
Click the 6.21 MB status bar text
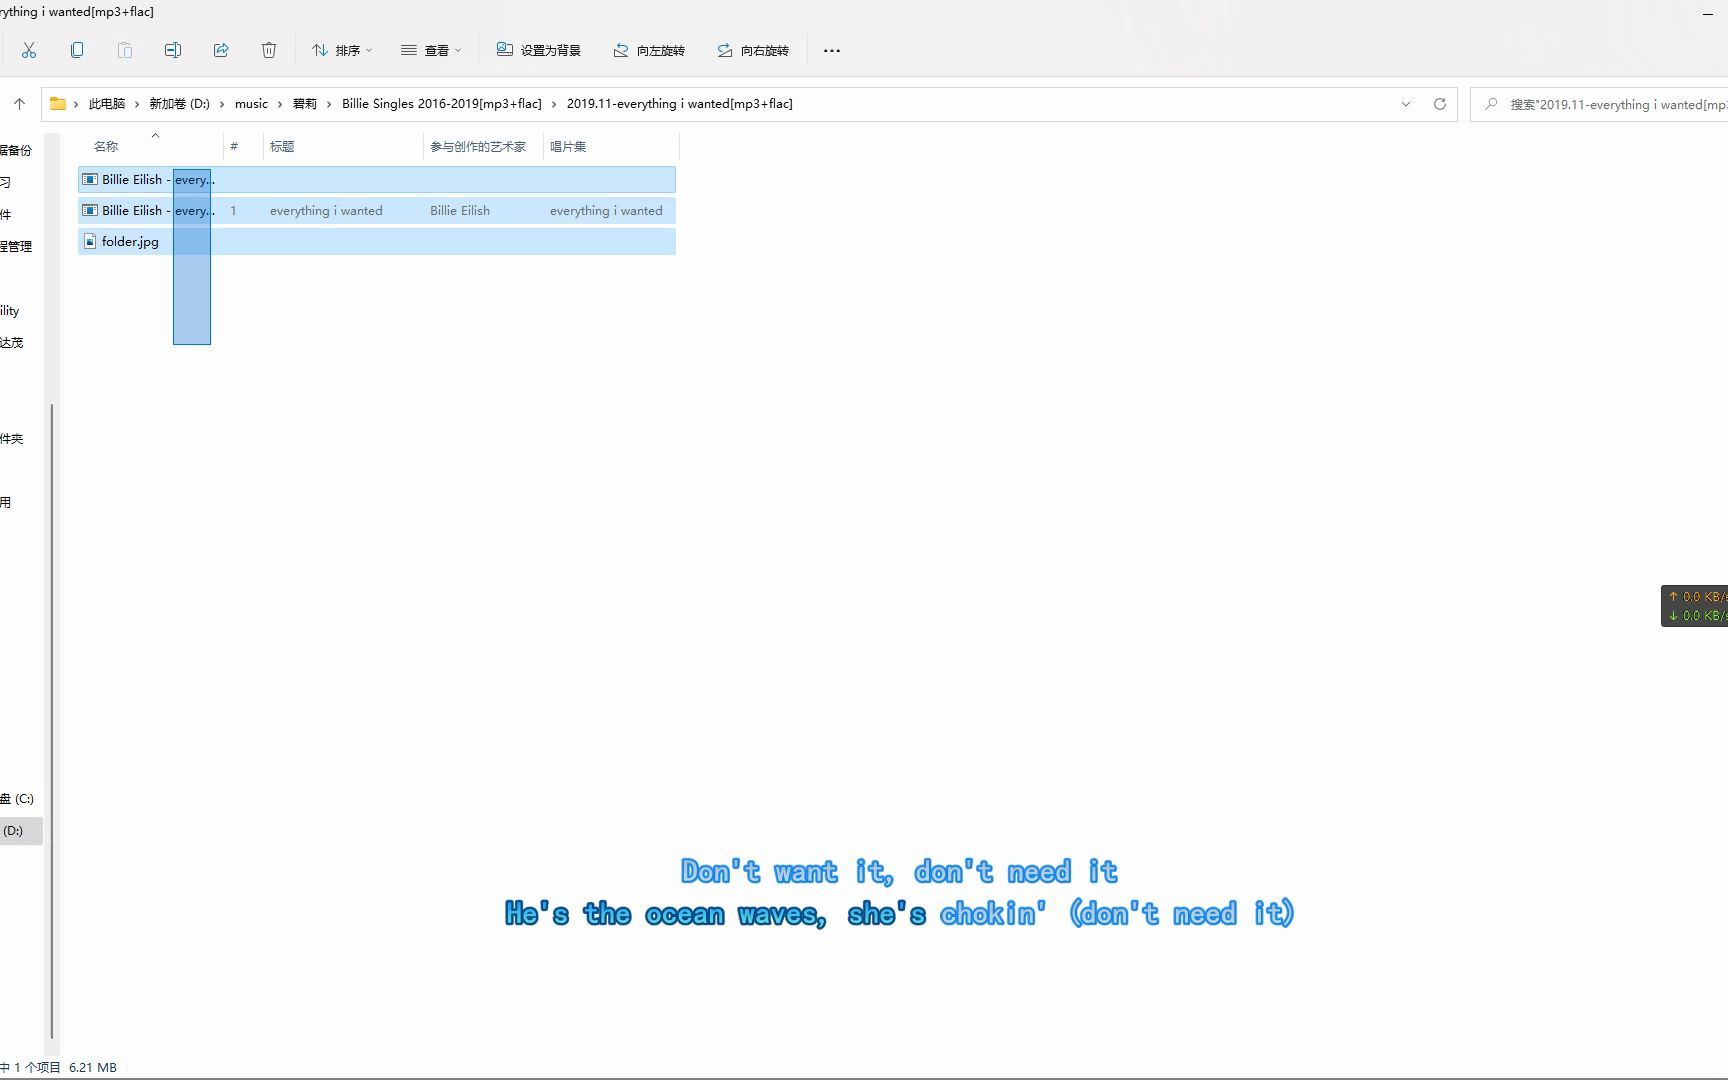point(93,1068)
